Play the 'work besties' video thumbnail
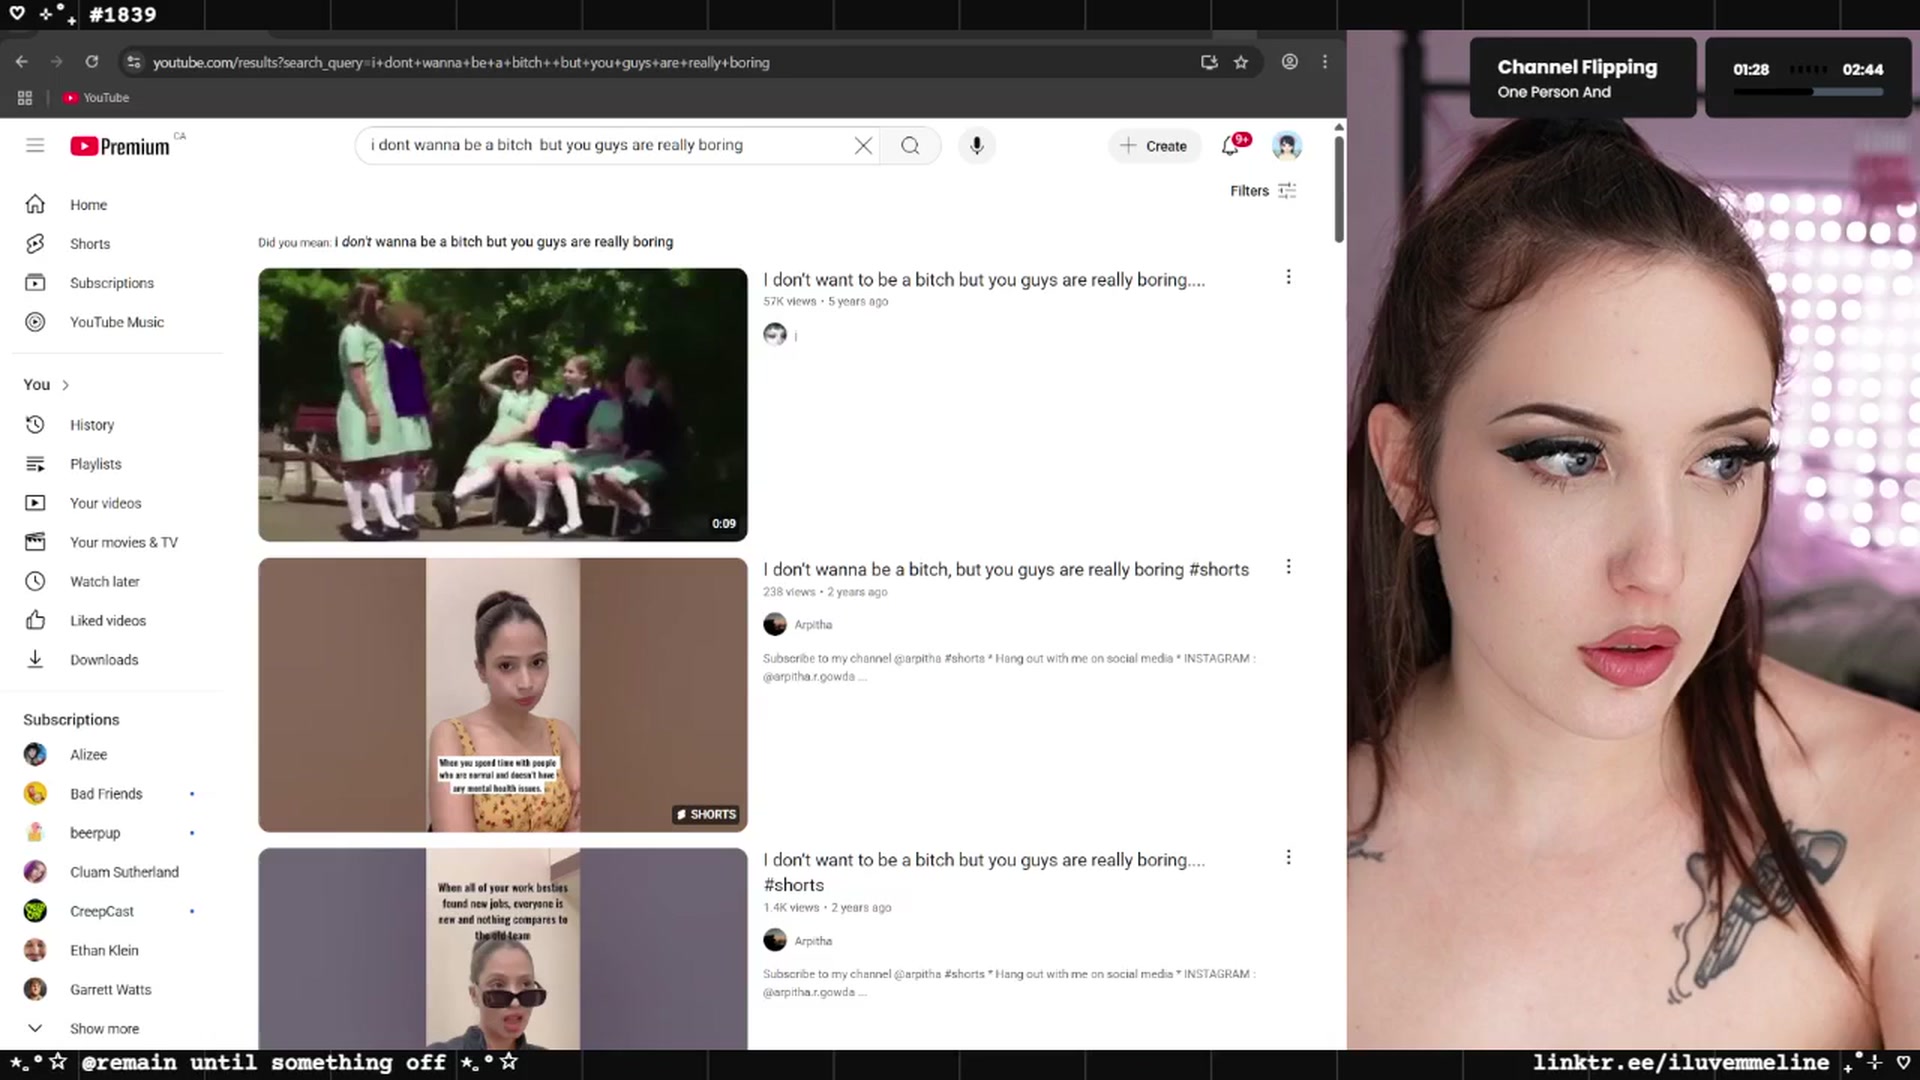 tap(503, 949)
